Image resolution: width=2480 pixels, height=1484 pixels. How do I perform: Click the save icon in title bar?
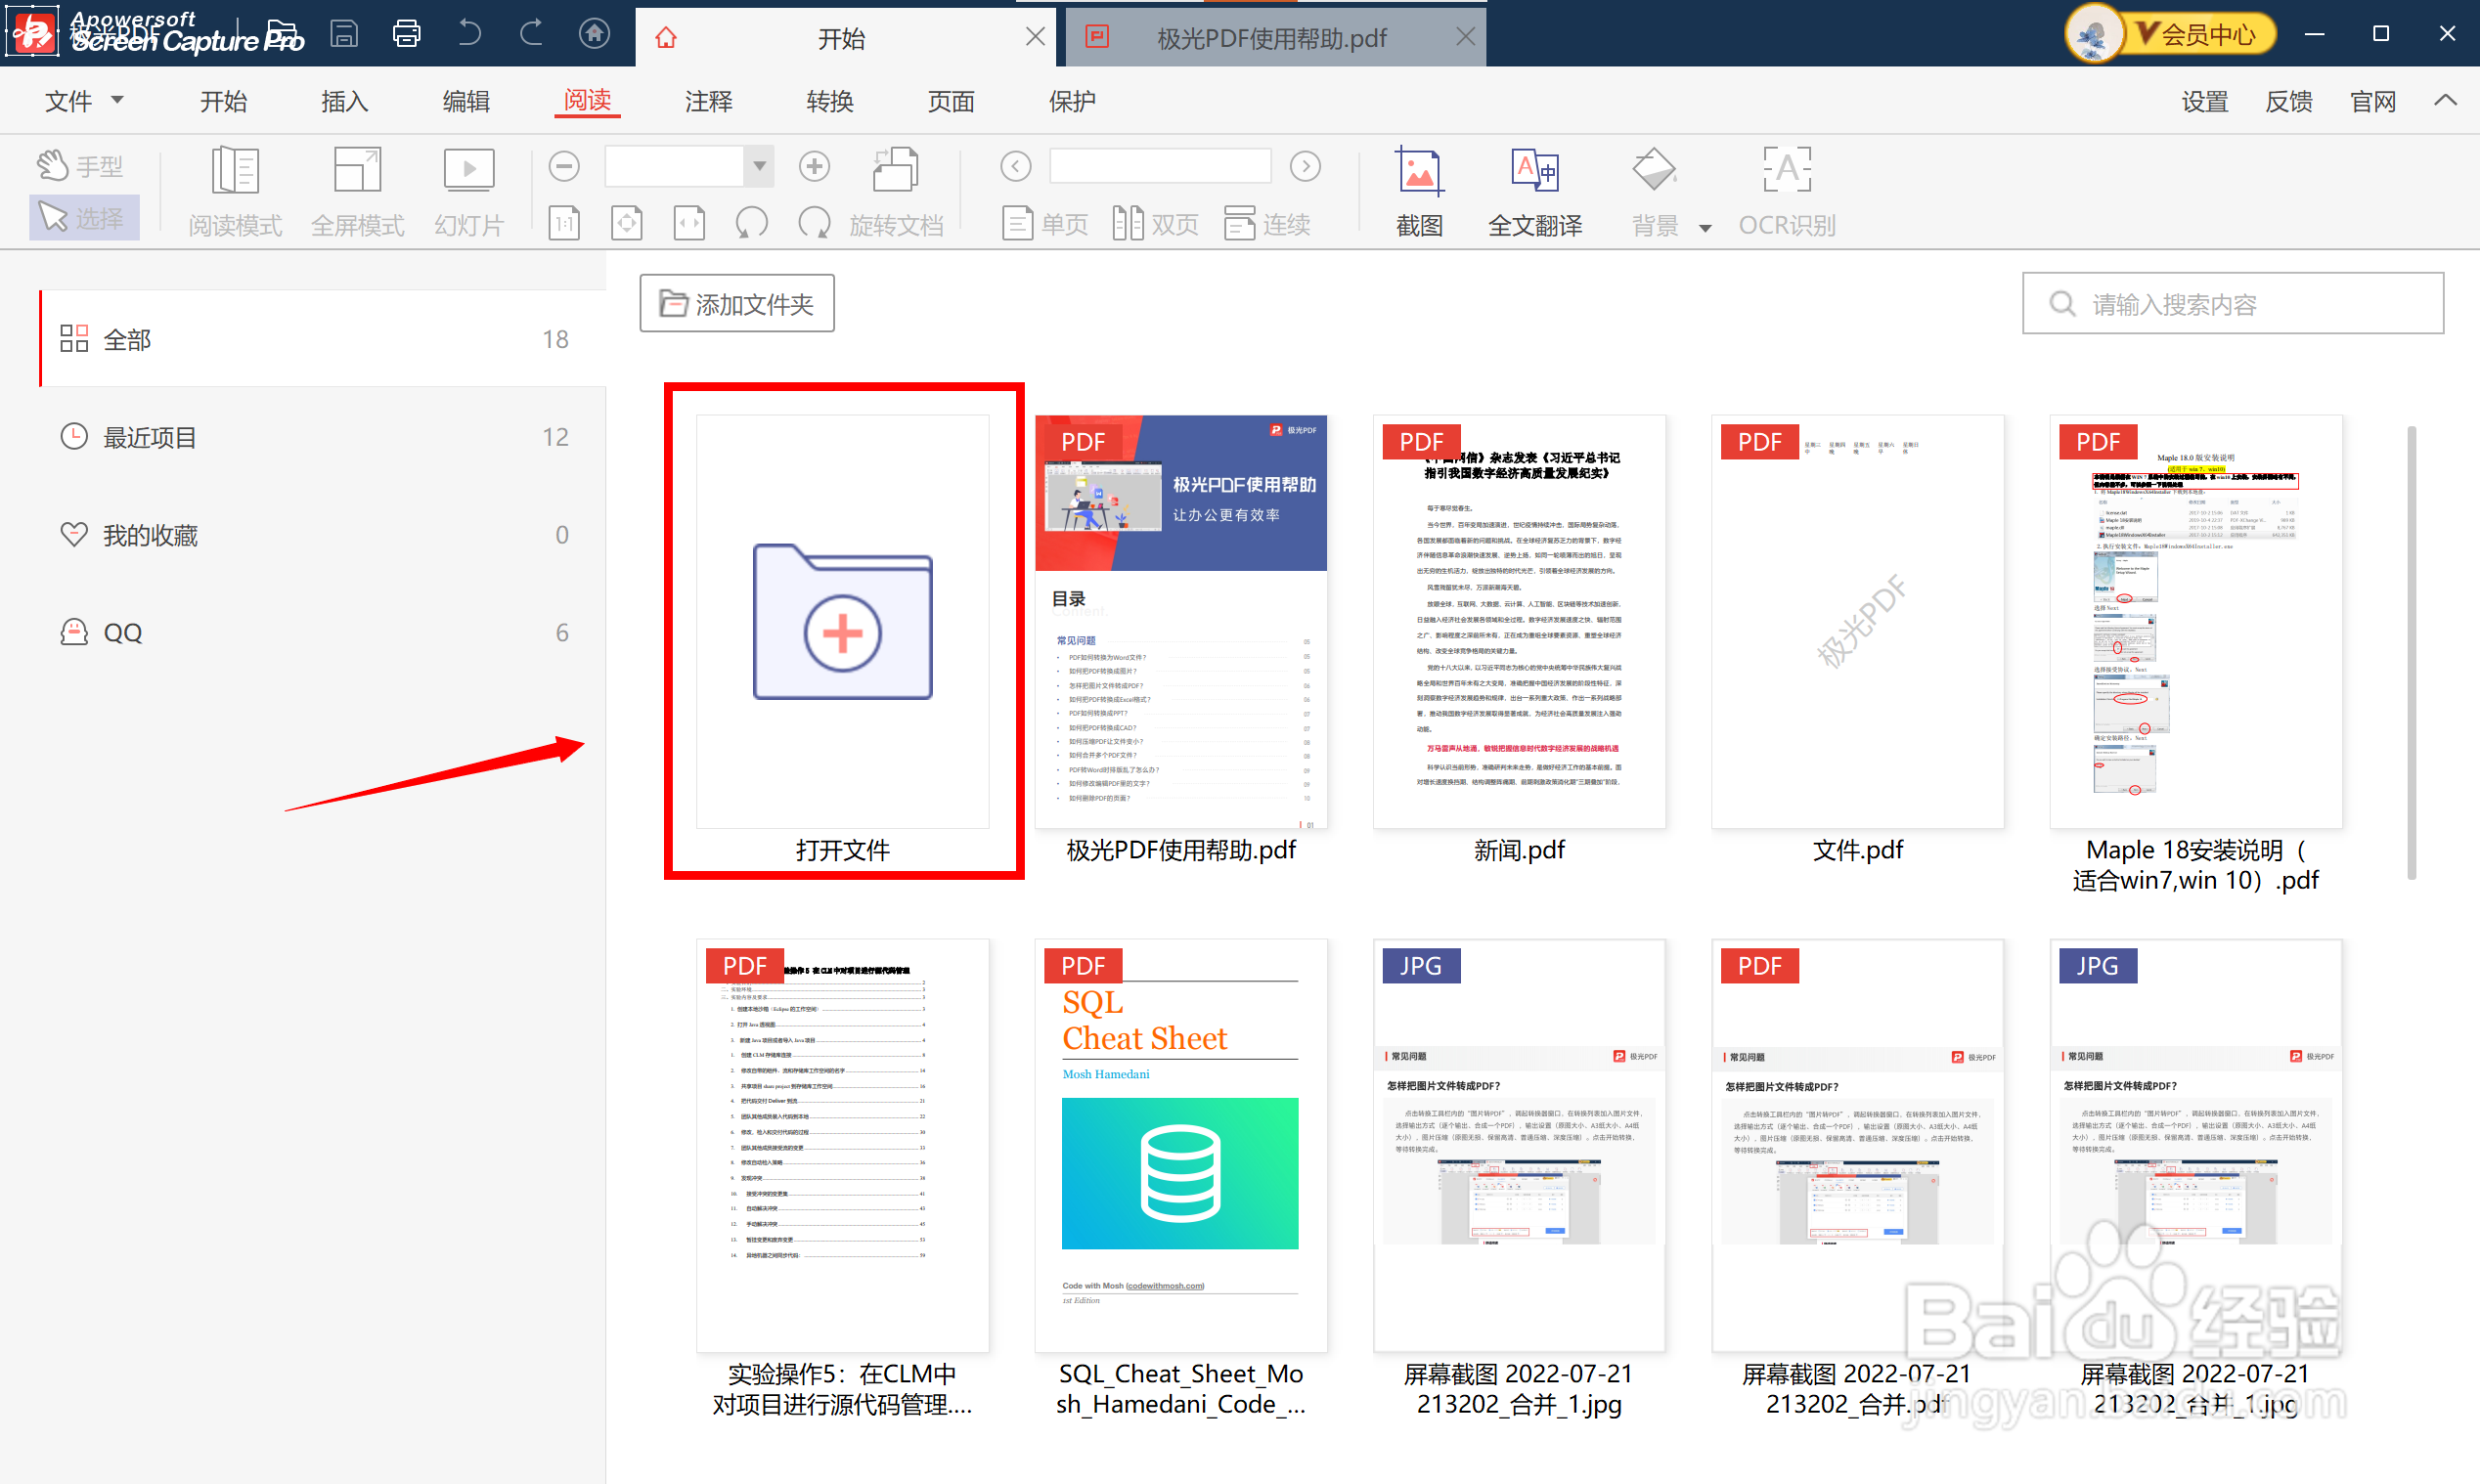coord(344,34)
